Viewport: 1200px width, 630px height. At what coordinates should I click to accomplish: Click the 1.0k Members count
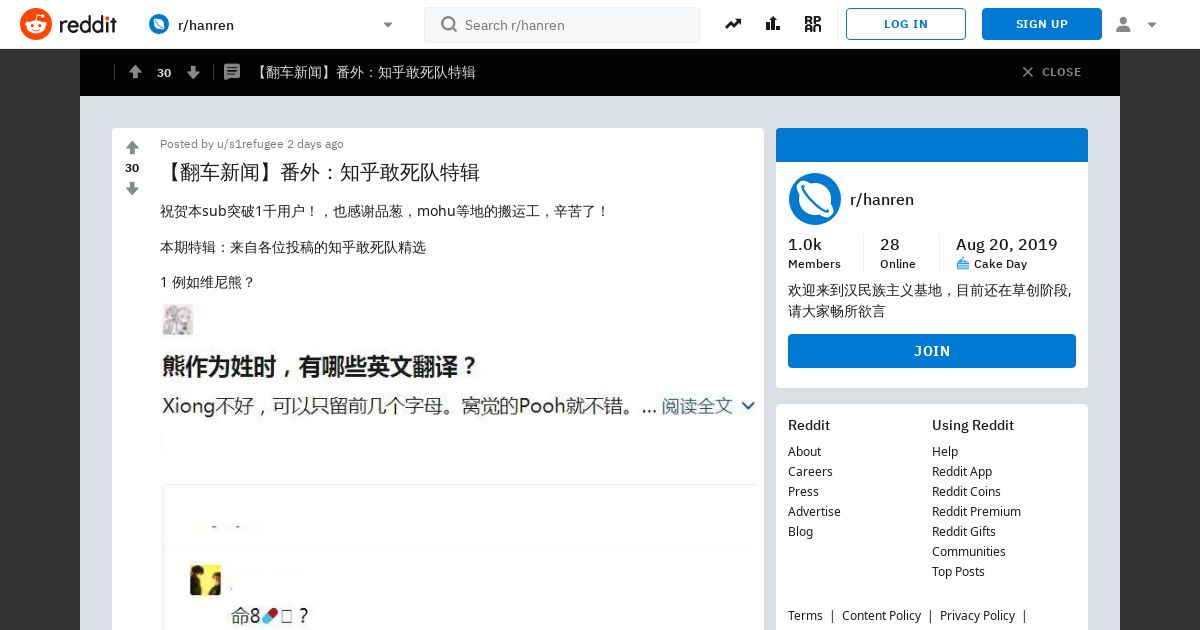point(814,253)
